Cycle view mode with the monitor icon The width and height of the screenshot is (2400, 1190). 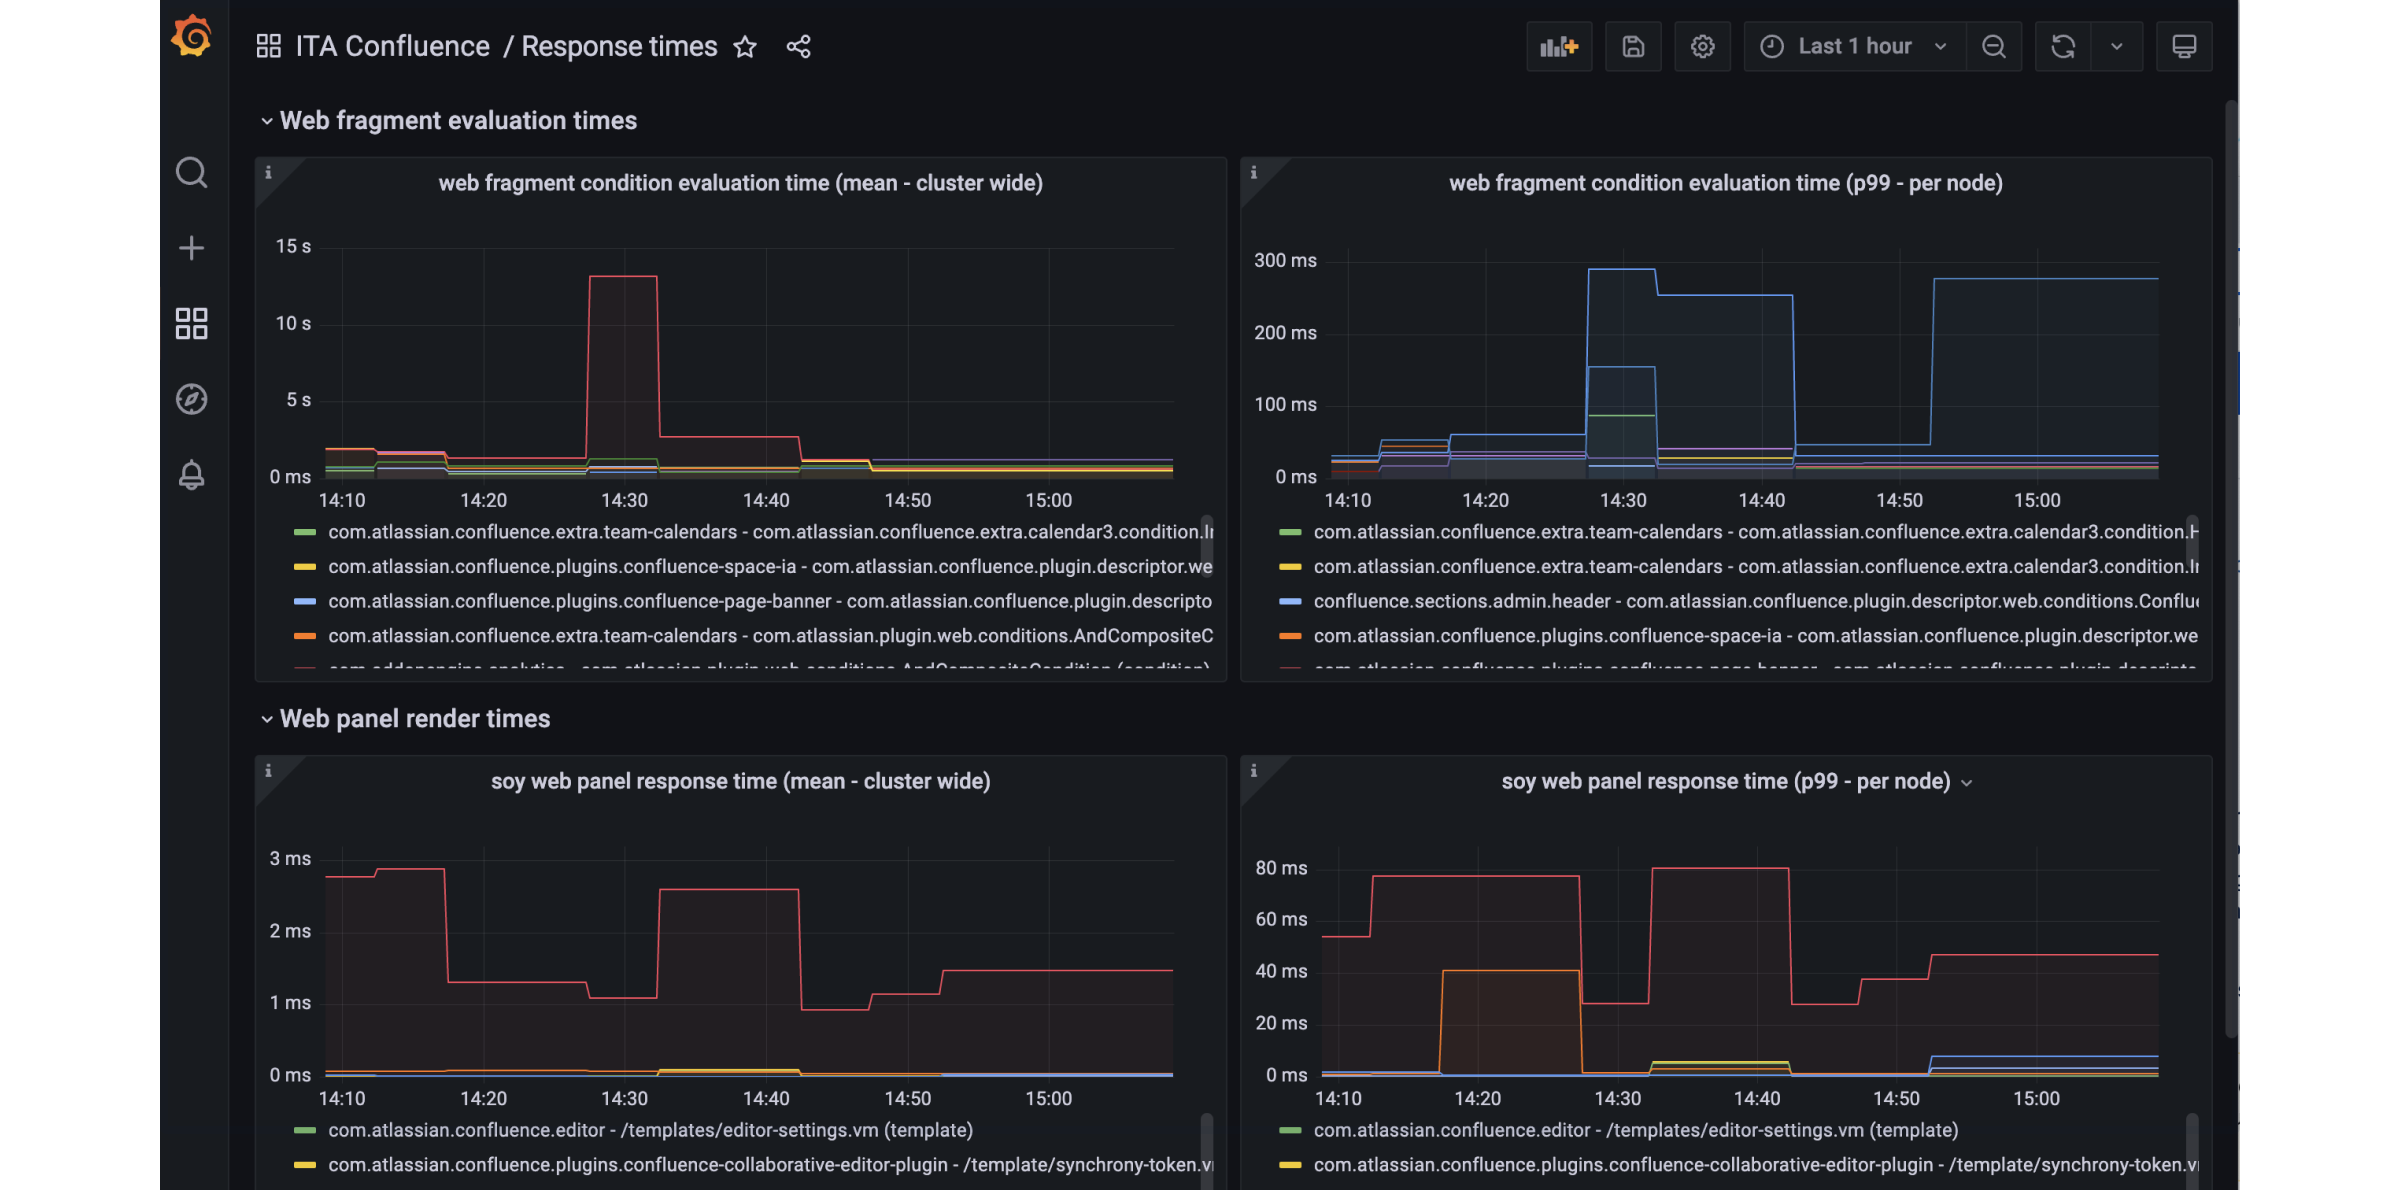coord(2184,47)
